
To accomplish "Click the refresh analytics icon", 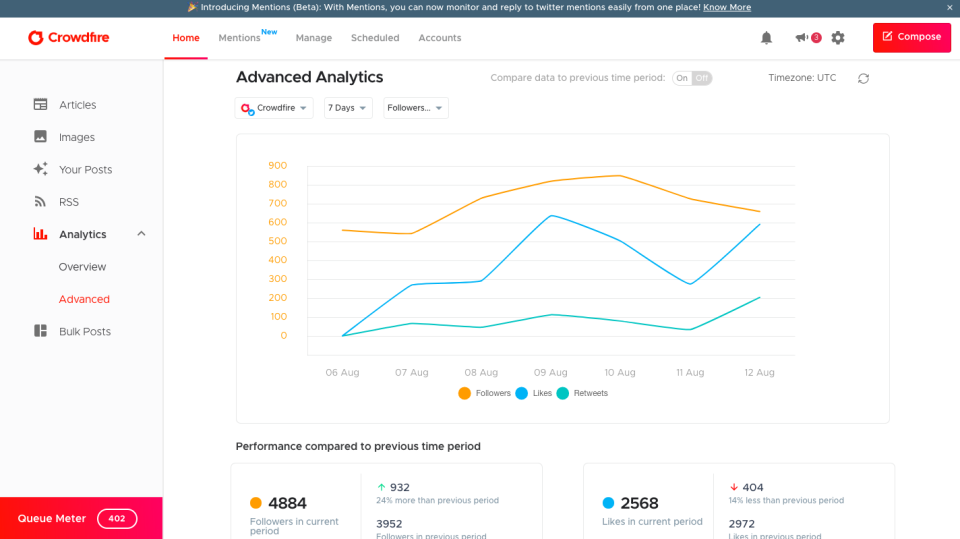I will (x=864, y=78).
